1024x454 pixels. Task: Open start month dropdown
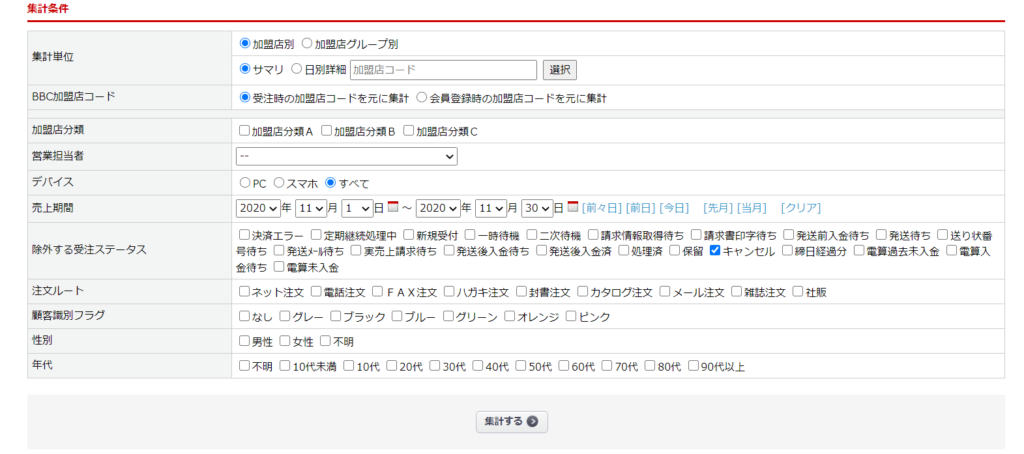(x=311, y=208)
